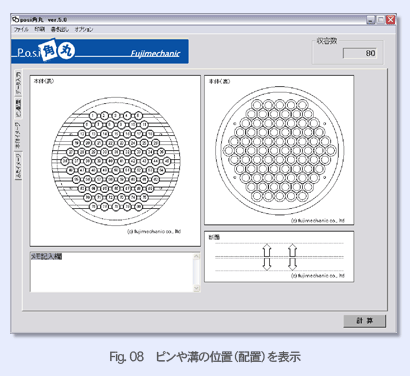
Task: Click the app icon in title bar
Action: tap(16, 20)
